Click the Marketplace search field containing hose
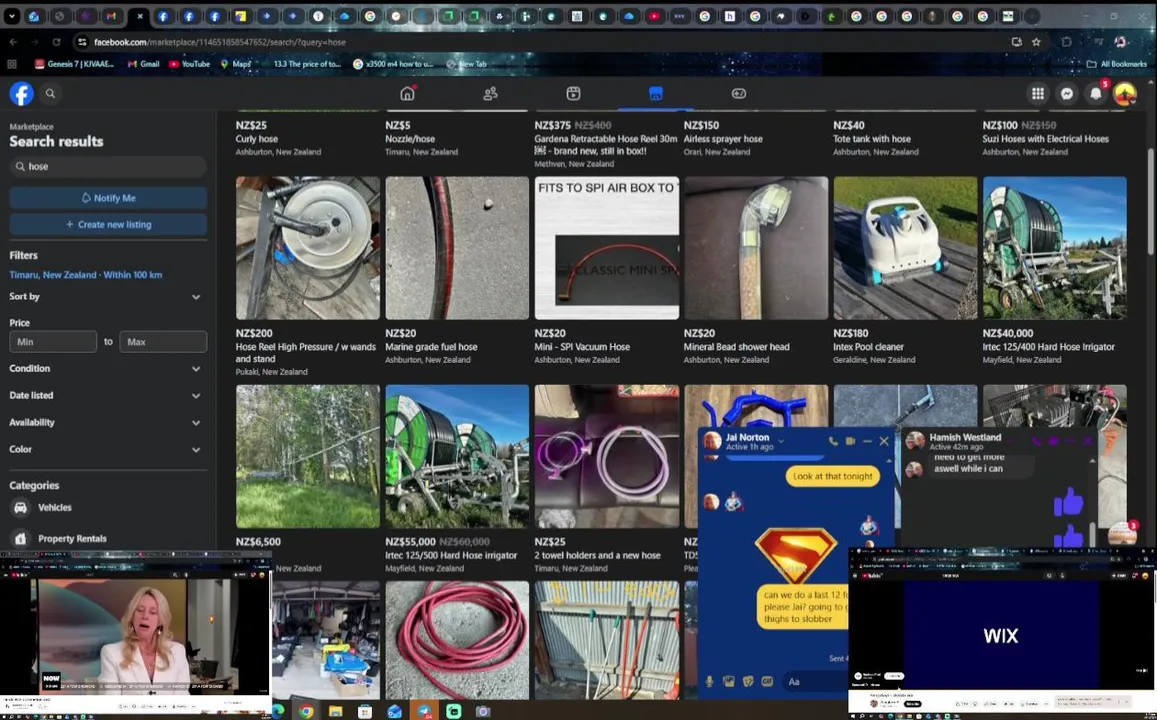Image resolution: width=1157 pixels, height=720 pixels. pyautogui.click(x=108, y=167)
